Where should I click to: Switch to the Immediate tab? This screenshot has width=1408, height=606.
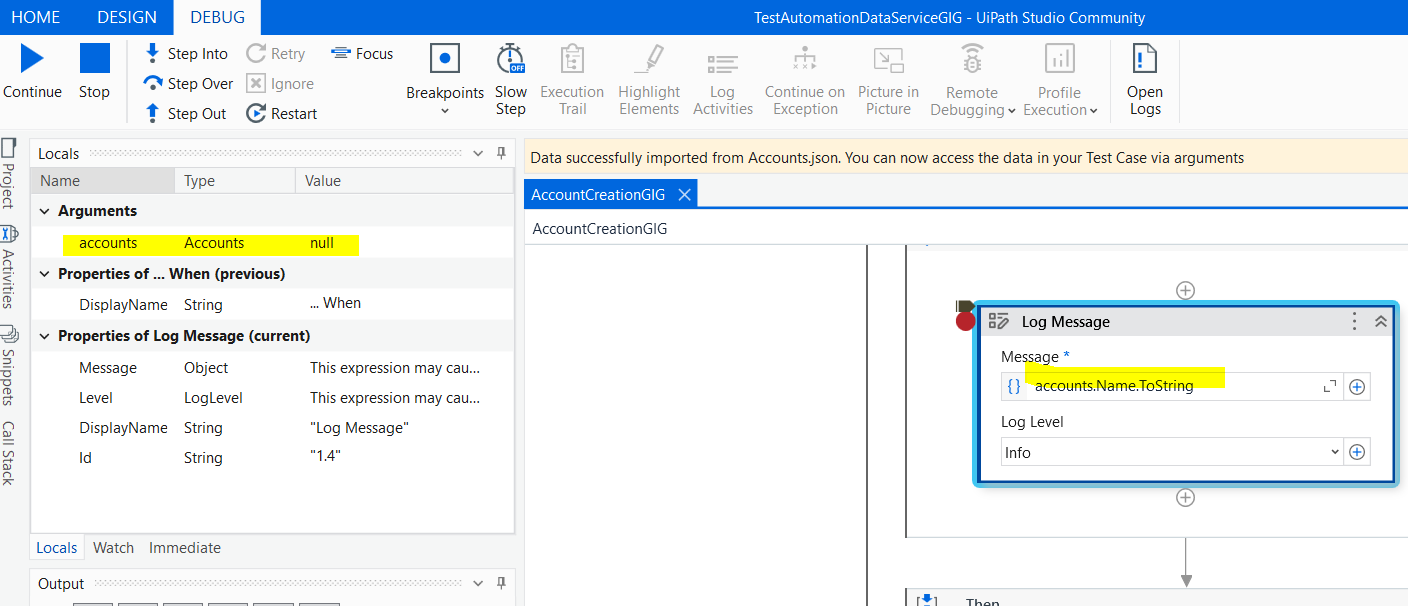tap(185, 548)
